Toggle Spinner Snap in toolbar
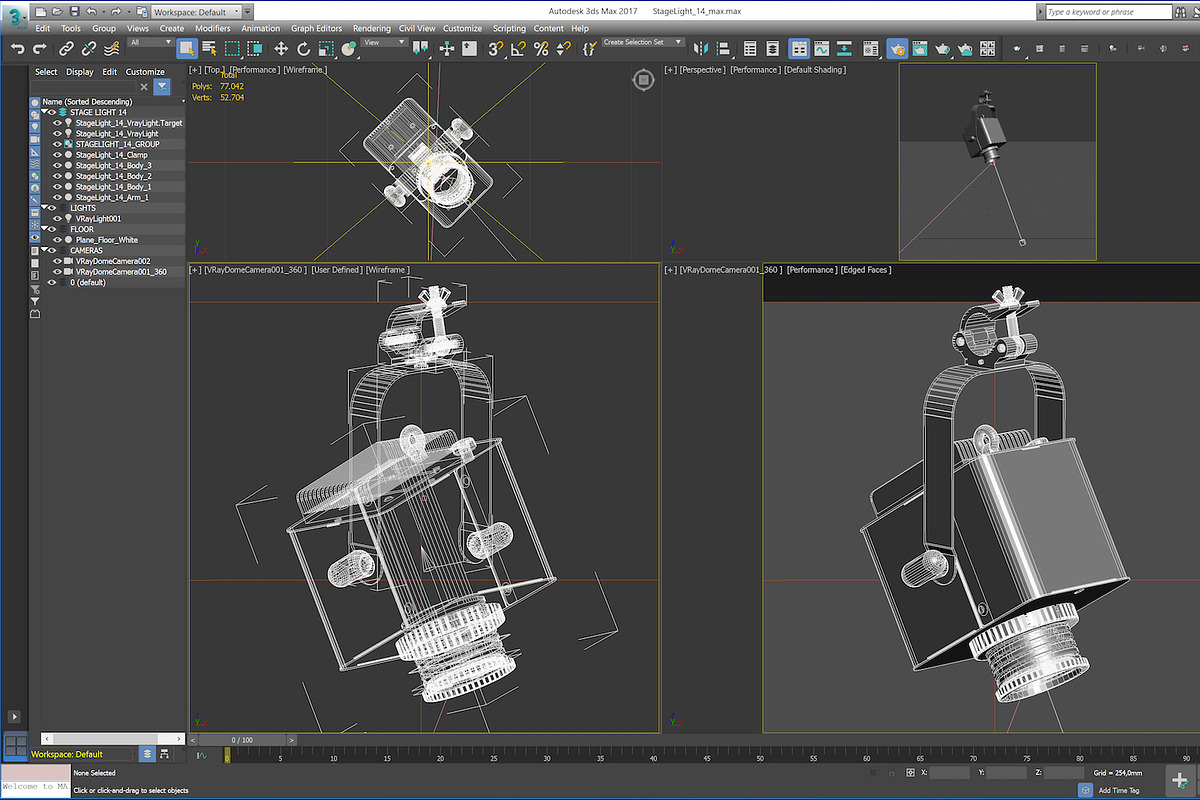Viewport: 1200px width, 800px height. (x=563, y=48)
